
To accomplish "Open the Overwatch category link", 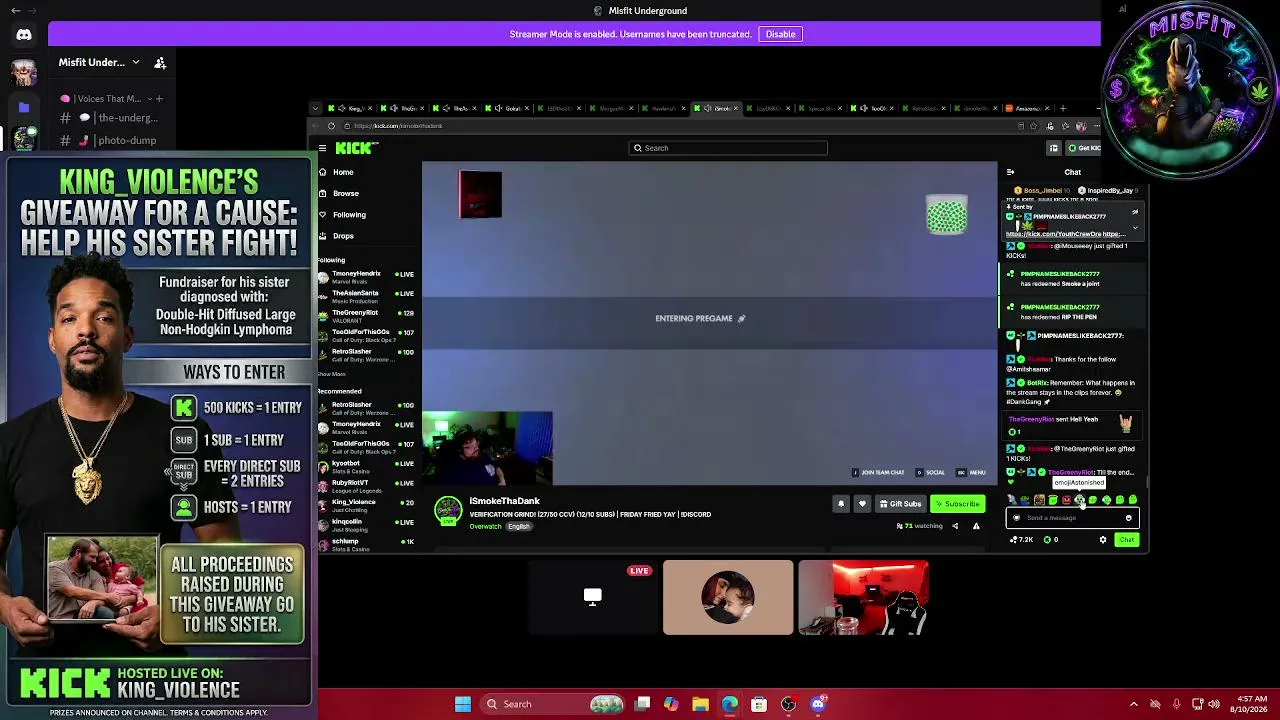I will click(485, 526).
